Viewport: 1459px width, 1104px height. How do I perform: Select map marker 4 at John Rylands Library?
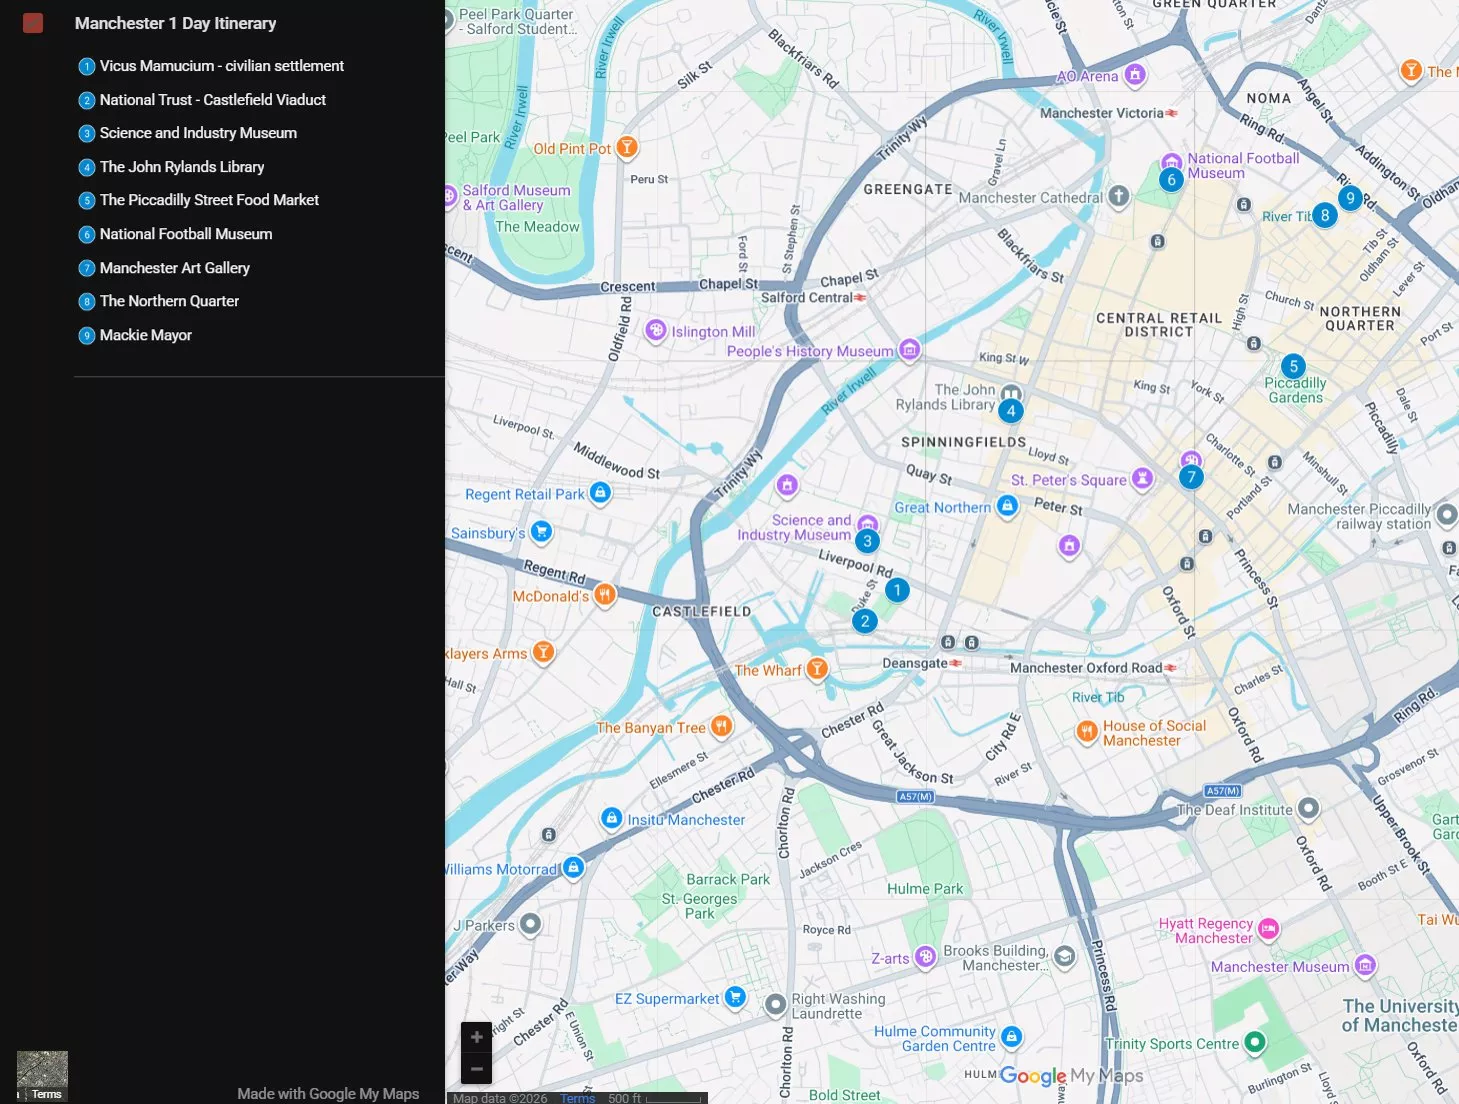(x=1011, y=411)
